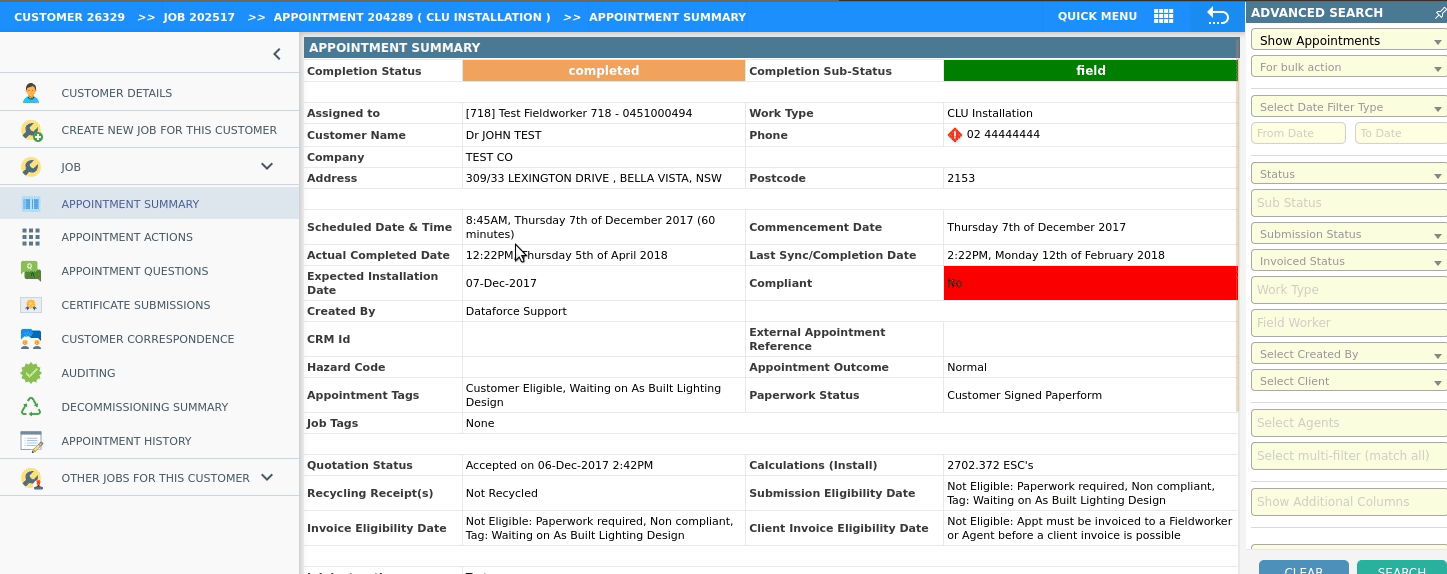Click the Auditing green checkmark icon
The height and width of the screenshot is (574, 1447).
tap(31, 373)
